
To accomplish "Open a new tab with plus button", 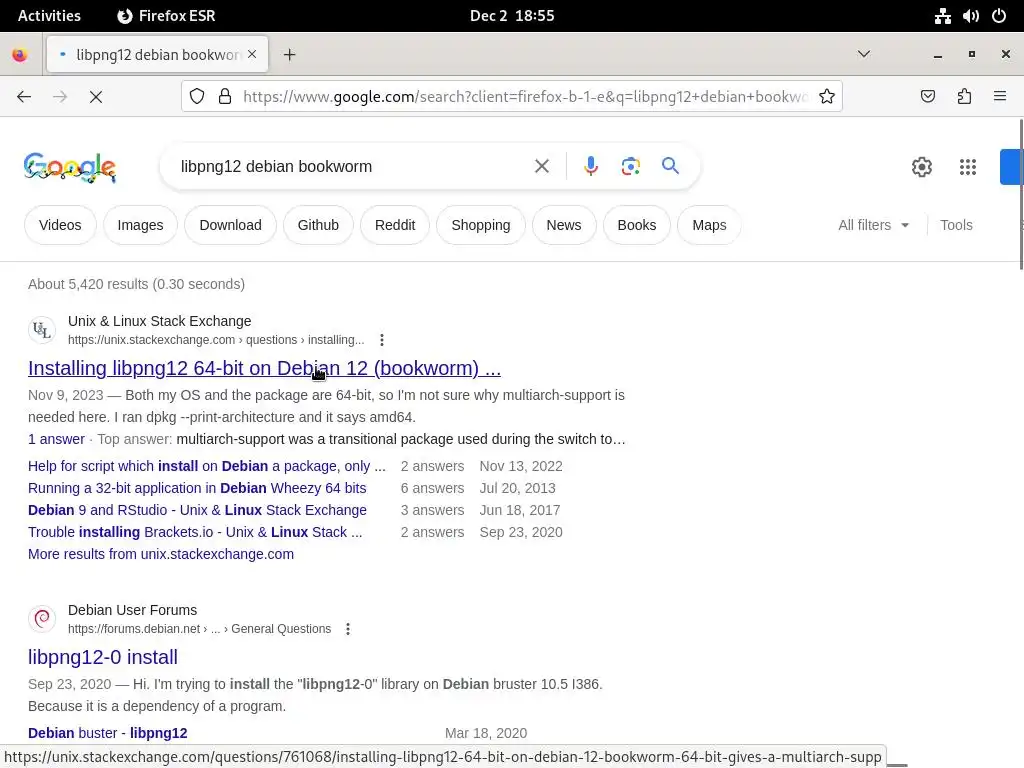I will 290,55.
